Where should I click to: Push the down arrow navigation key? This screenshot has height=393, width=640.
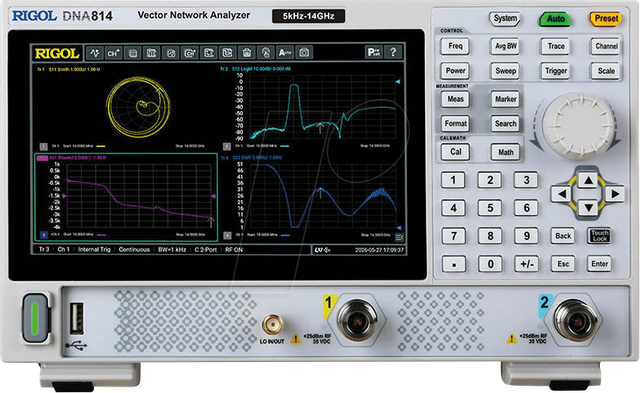point(588,208)
